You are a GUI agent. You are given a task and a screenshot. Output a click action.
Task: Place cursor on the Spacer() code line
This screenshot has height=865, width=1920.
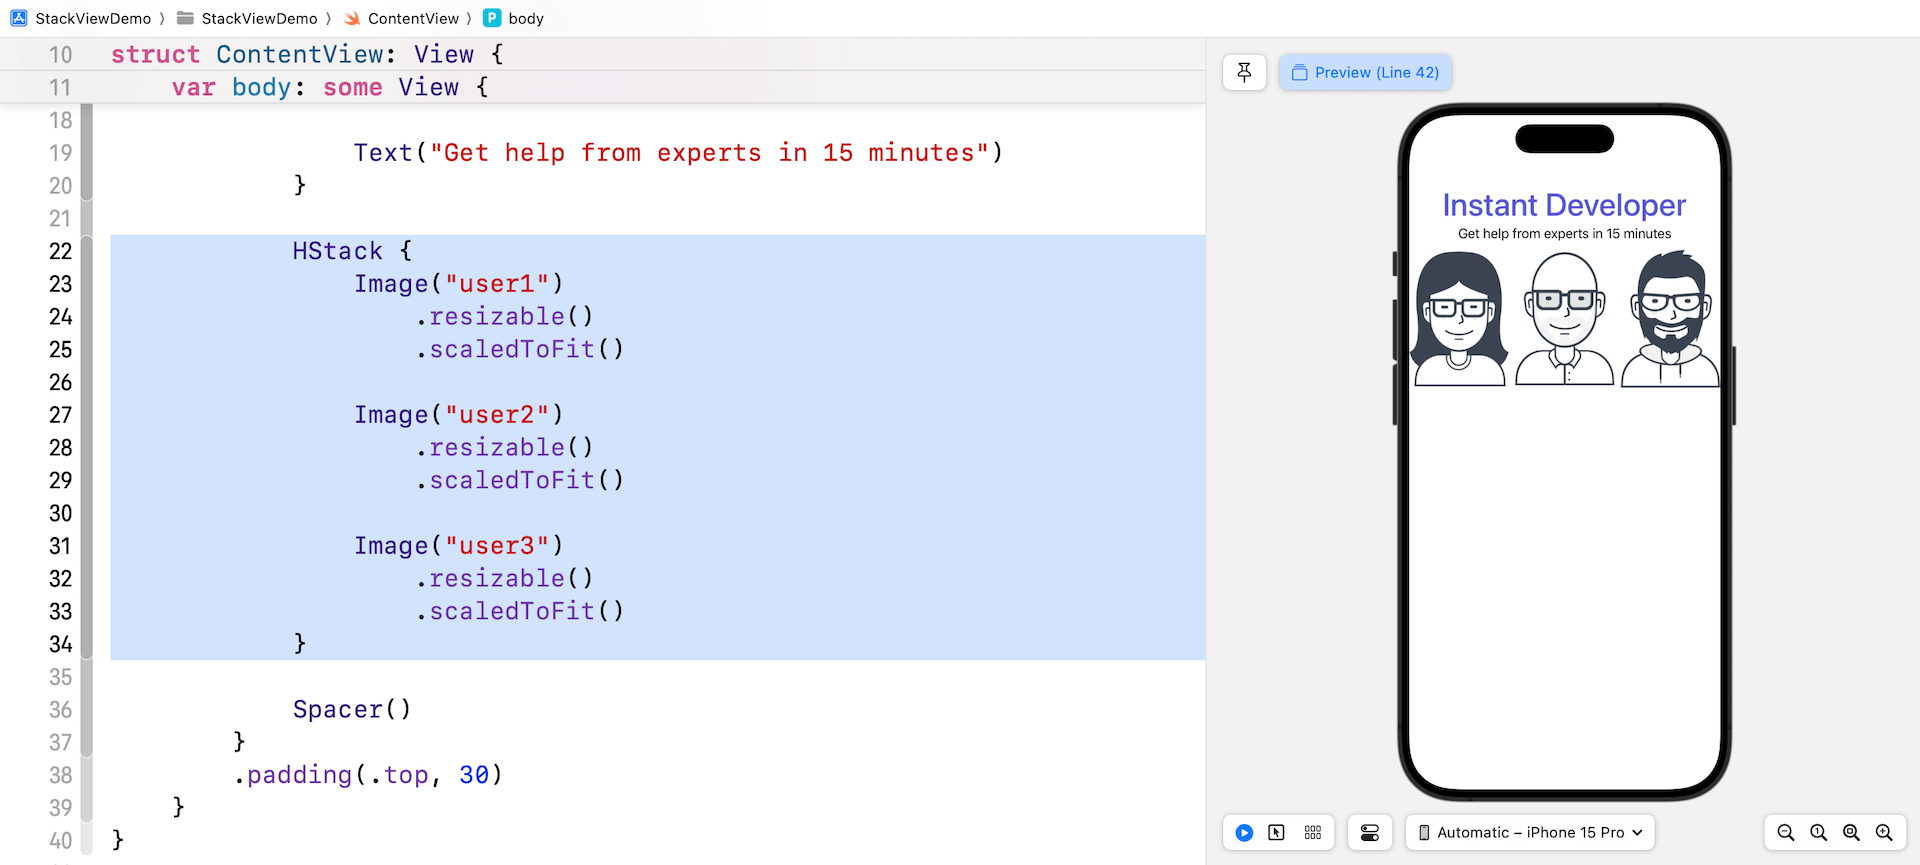[351, 709]
